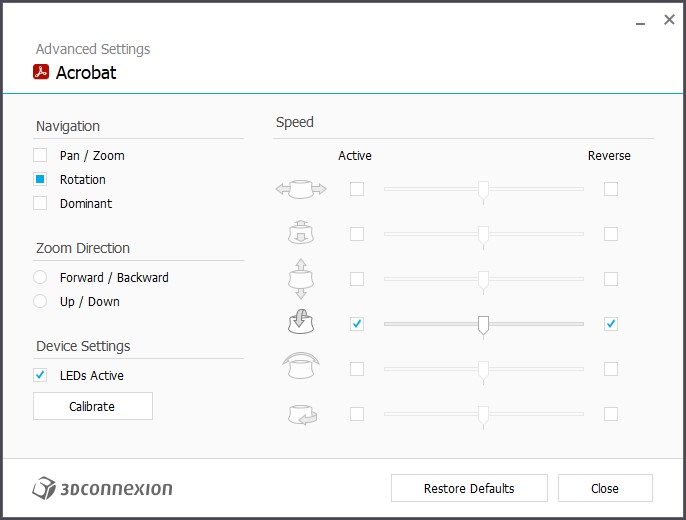Enable Active for pan left/right axis

[357, 189]
